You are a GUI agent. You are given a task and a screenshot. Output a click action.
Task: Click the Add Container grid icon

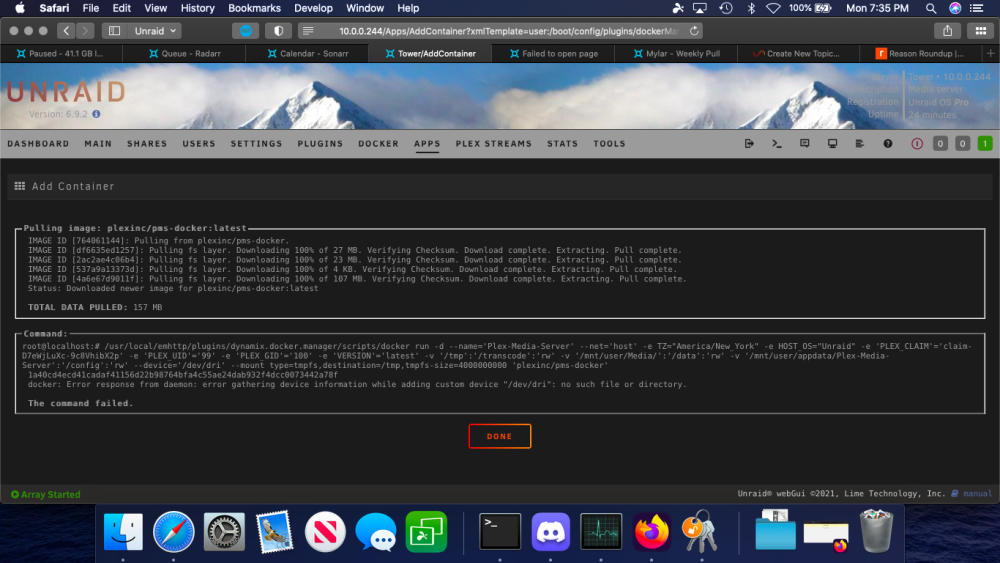(20, 186)
